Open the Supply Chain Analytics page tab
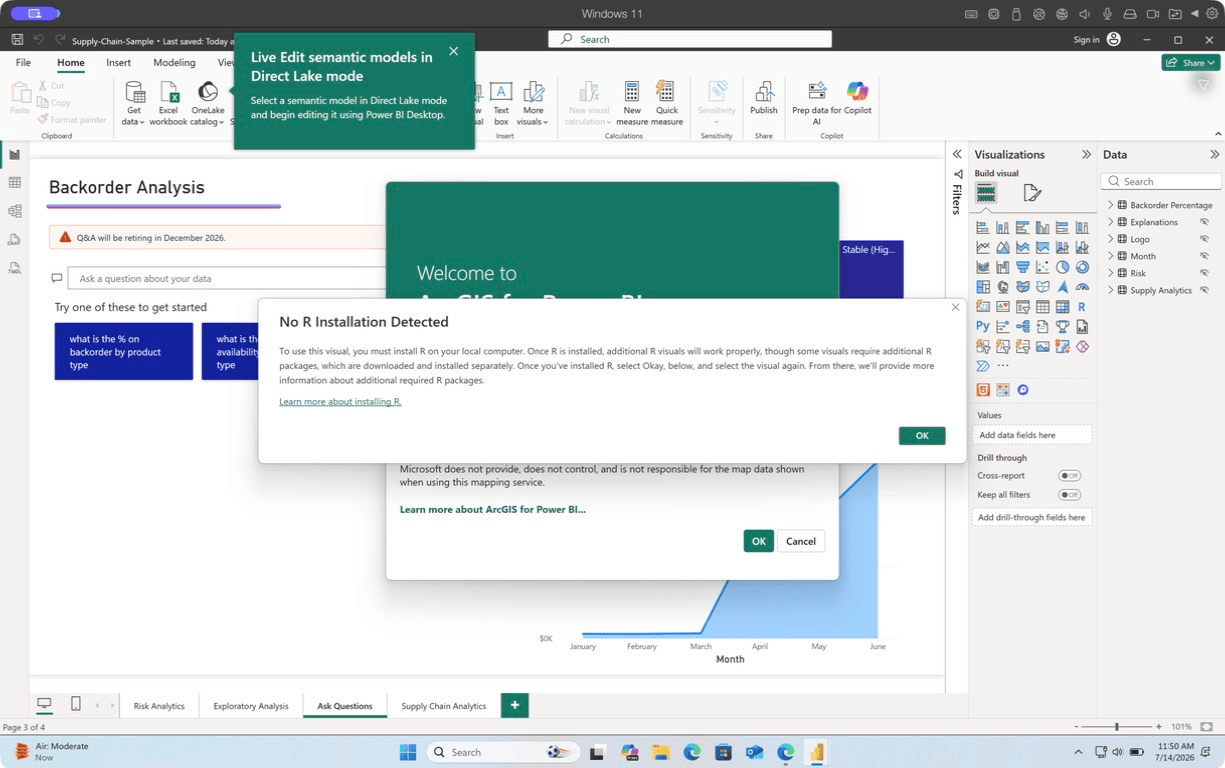Image resolution: width=1225 pixels, height=768 pixels. pos(444,706)
